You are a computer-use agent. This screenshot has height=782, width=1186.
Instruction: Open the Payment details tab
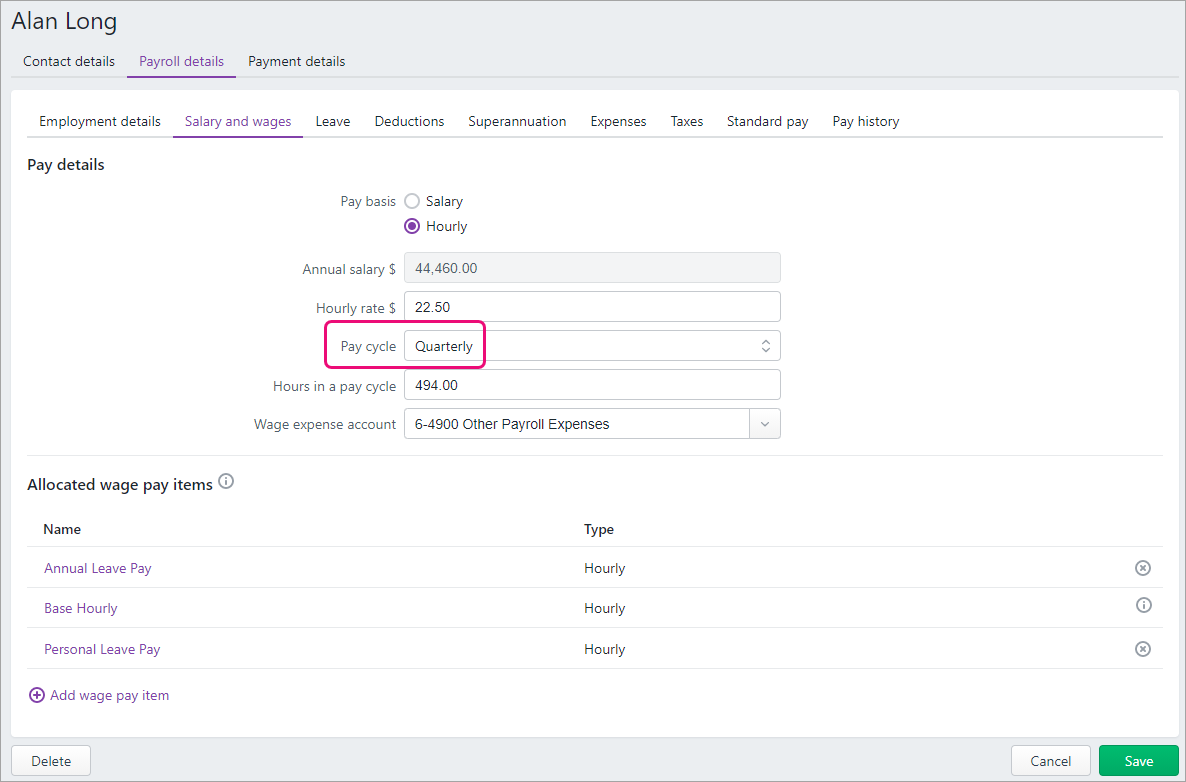tap(296, 61)
